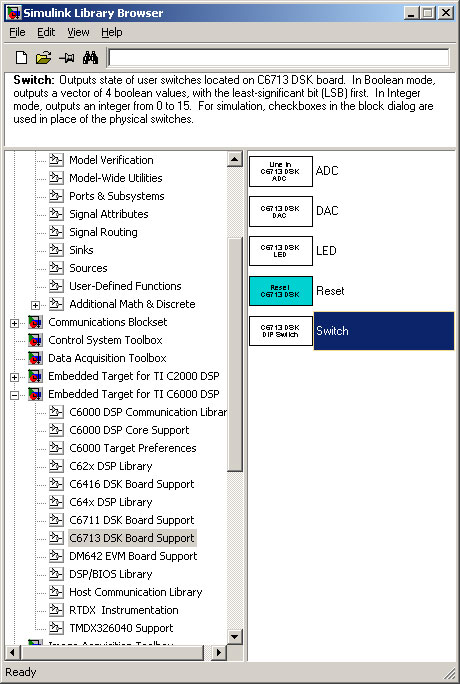This screenshot has height=684, width=460.
Task: Click the tree scroll-down arrow
Action: tap(235, 636)
